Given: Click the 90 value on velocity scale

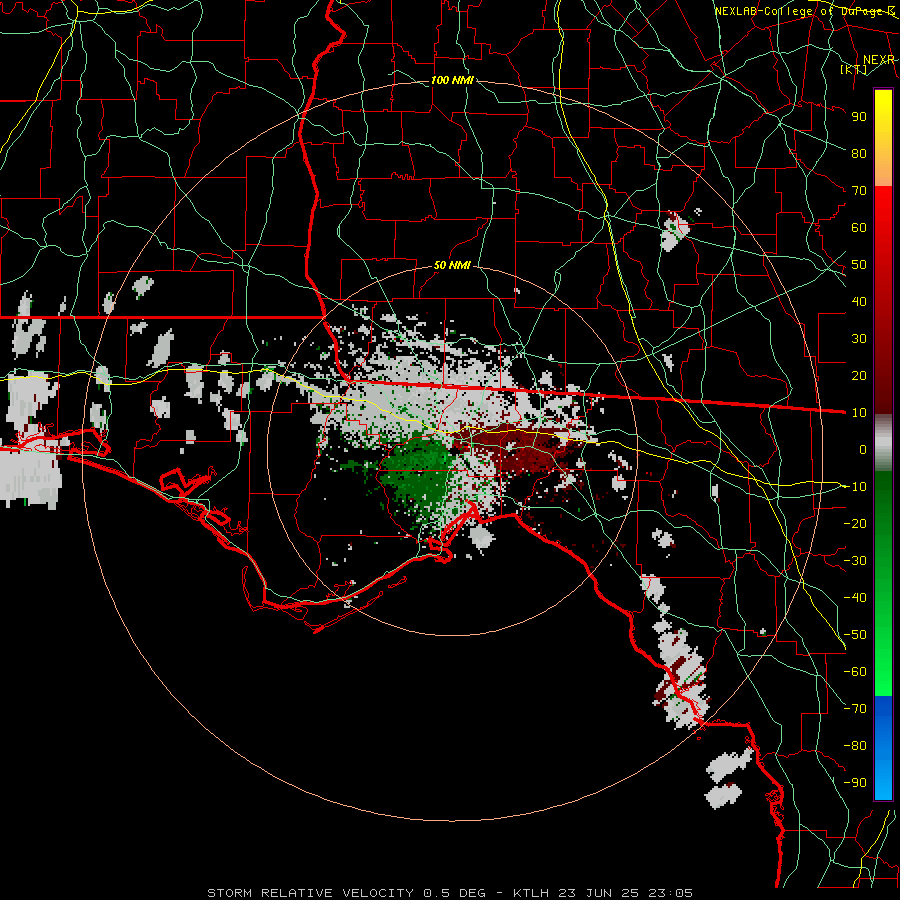Looking at the screenshot, I should coord(859,117).
